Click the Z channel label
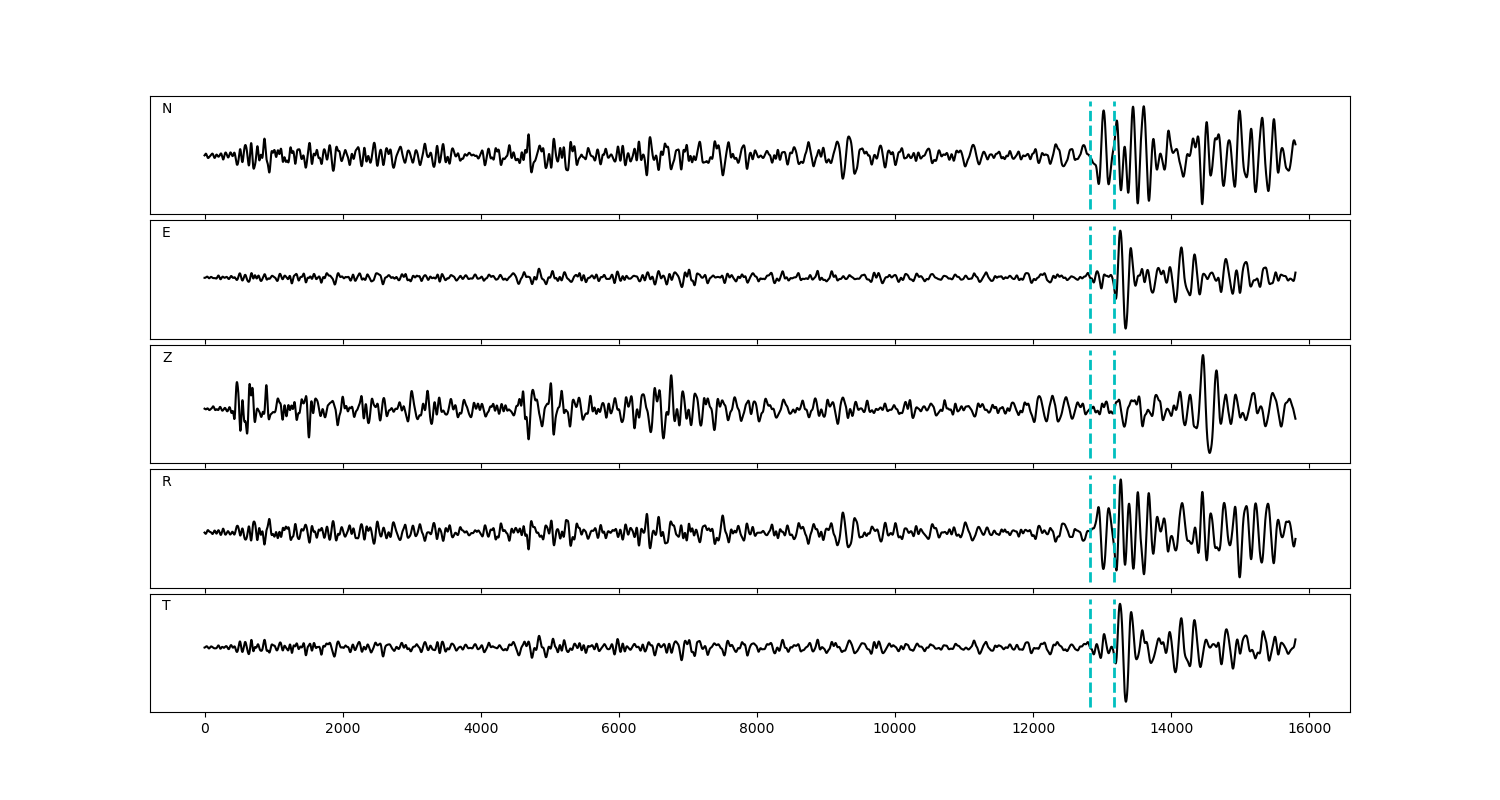 167,358
